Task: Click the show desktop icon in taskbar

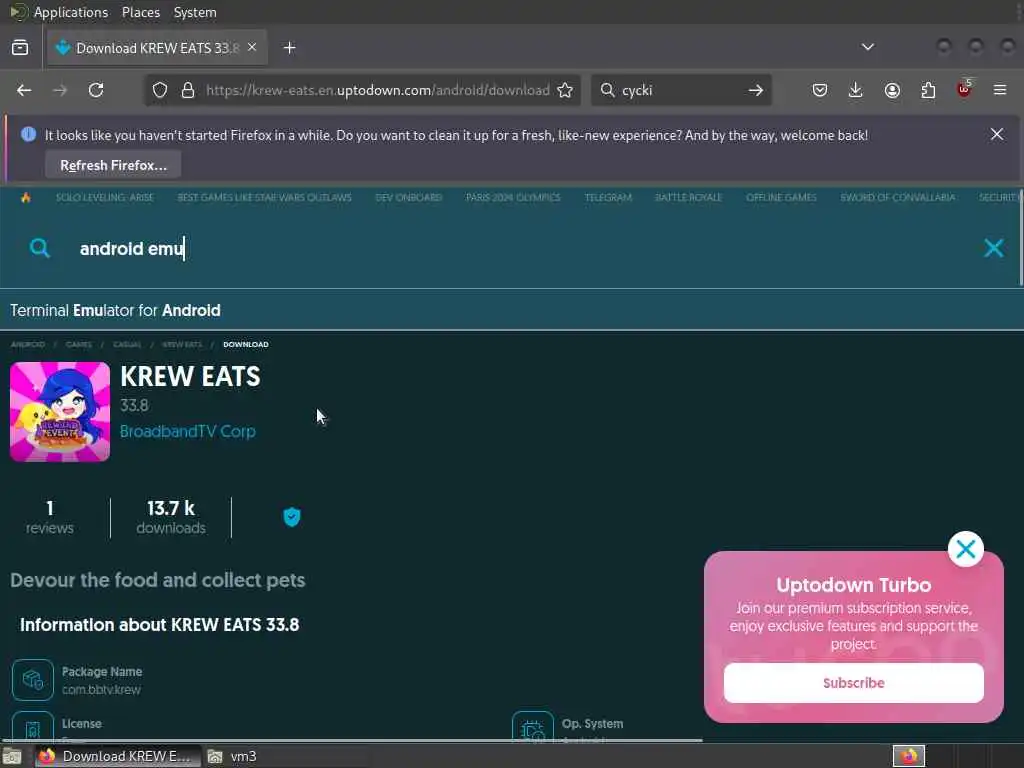Action: (x=12, y=757)
